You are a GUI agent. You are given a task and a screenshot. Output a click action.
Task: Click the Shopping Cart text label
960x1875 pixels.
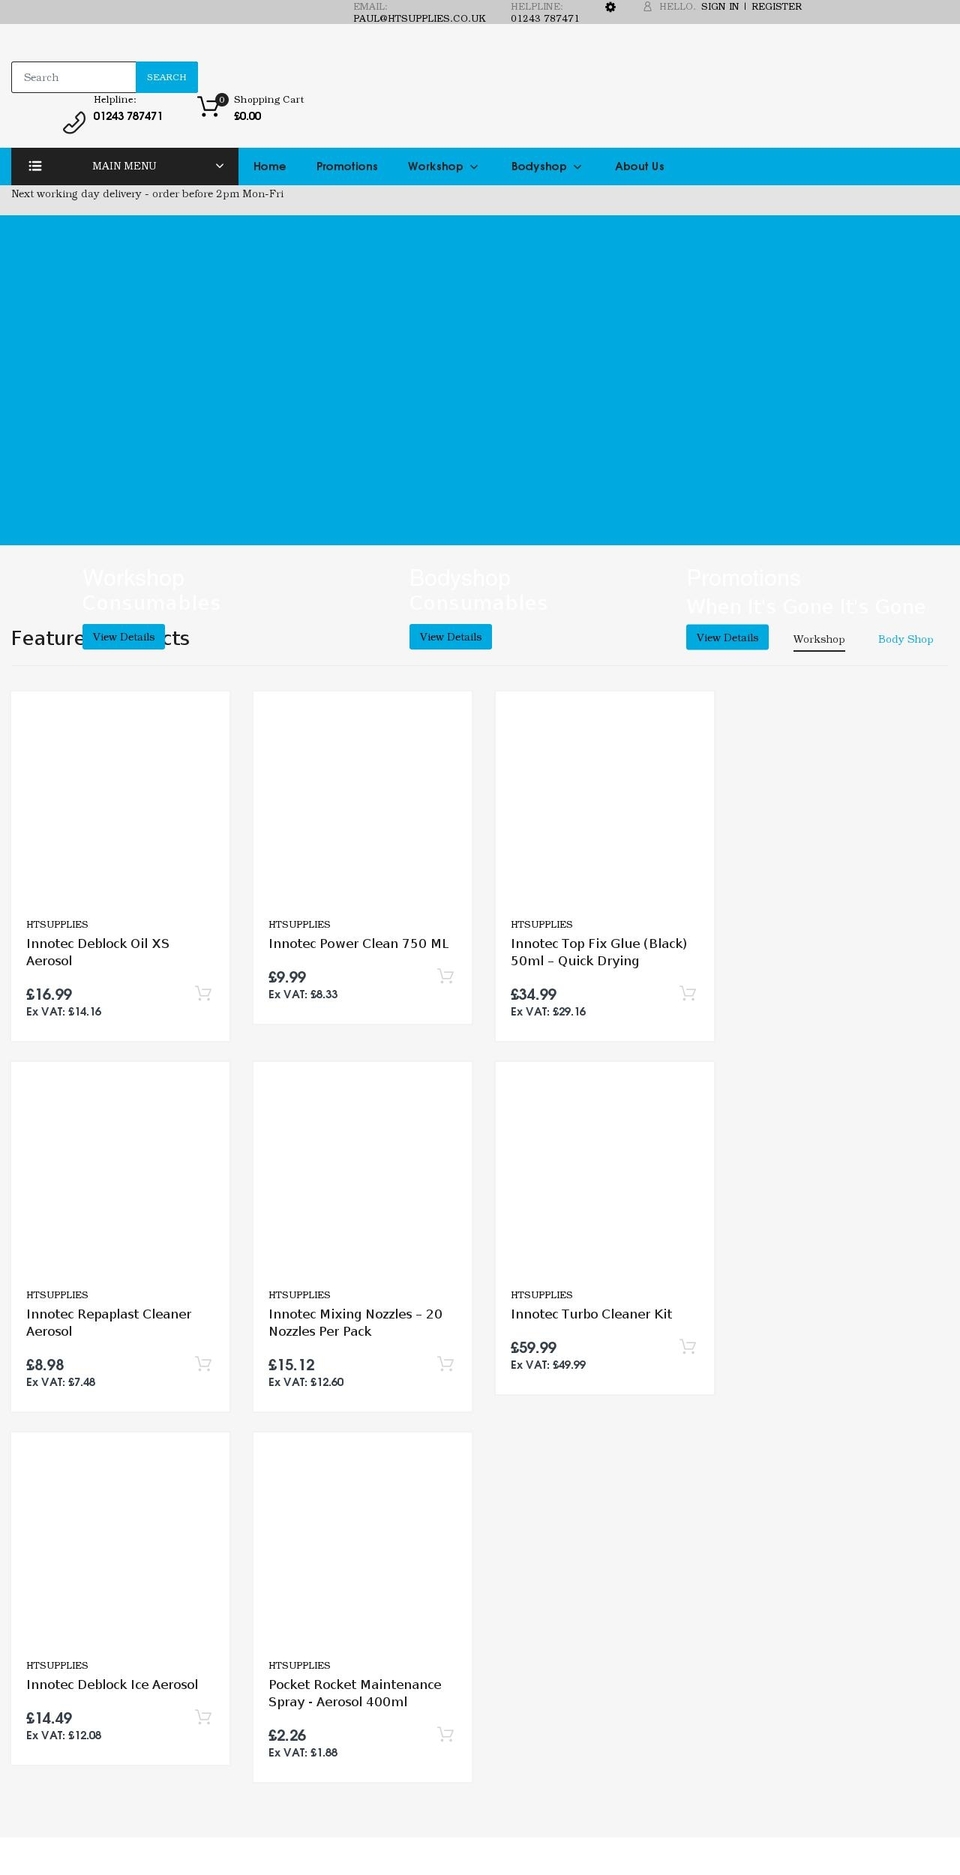pyautogui.click(x=269, y=99)
